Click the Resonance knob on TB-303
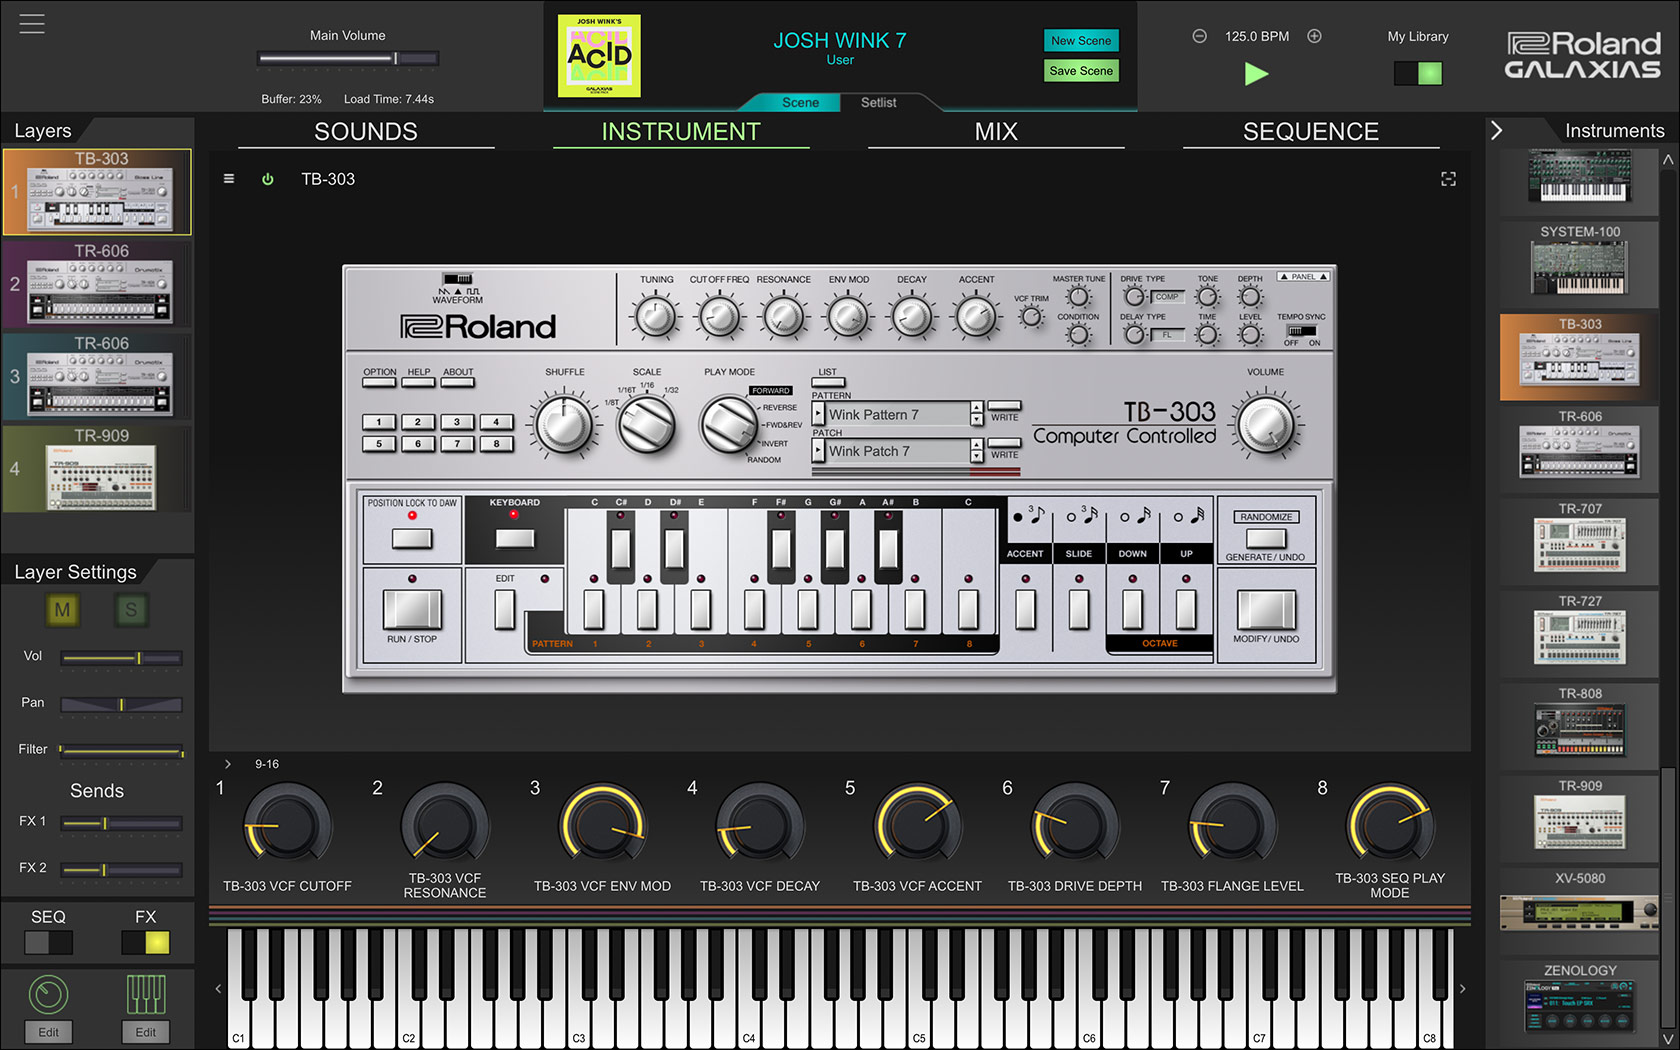 point(783,318)
